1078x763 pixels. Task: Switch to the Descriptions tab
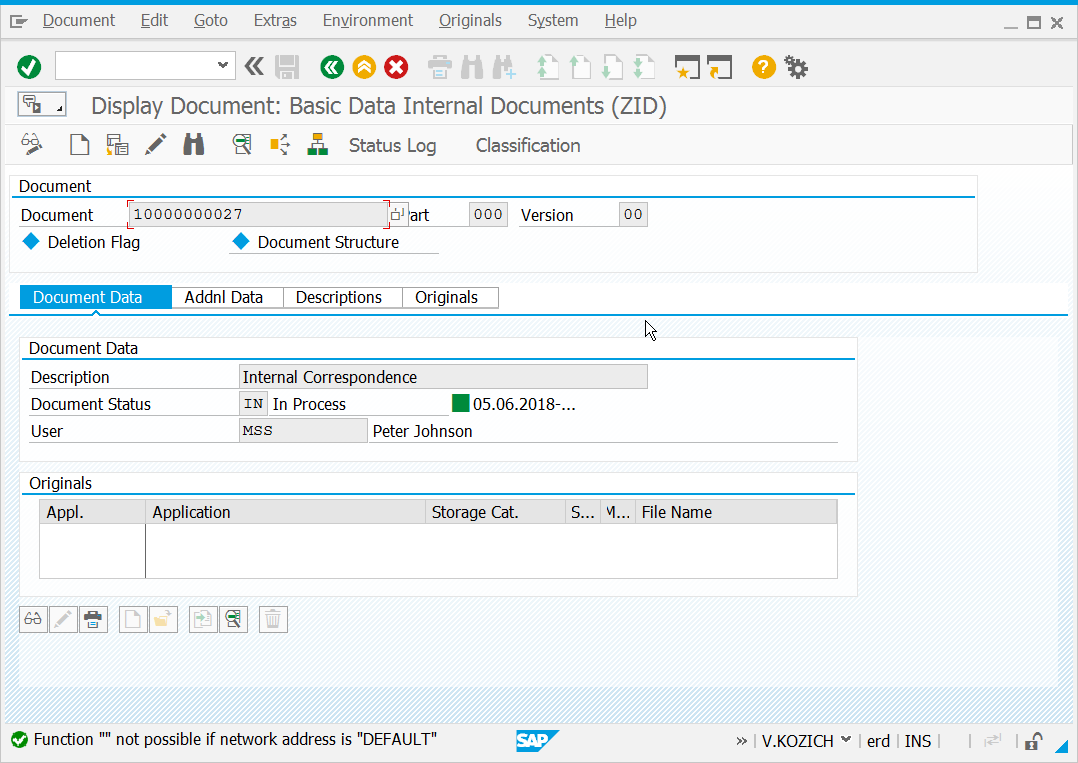(x=342, y=297)
